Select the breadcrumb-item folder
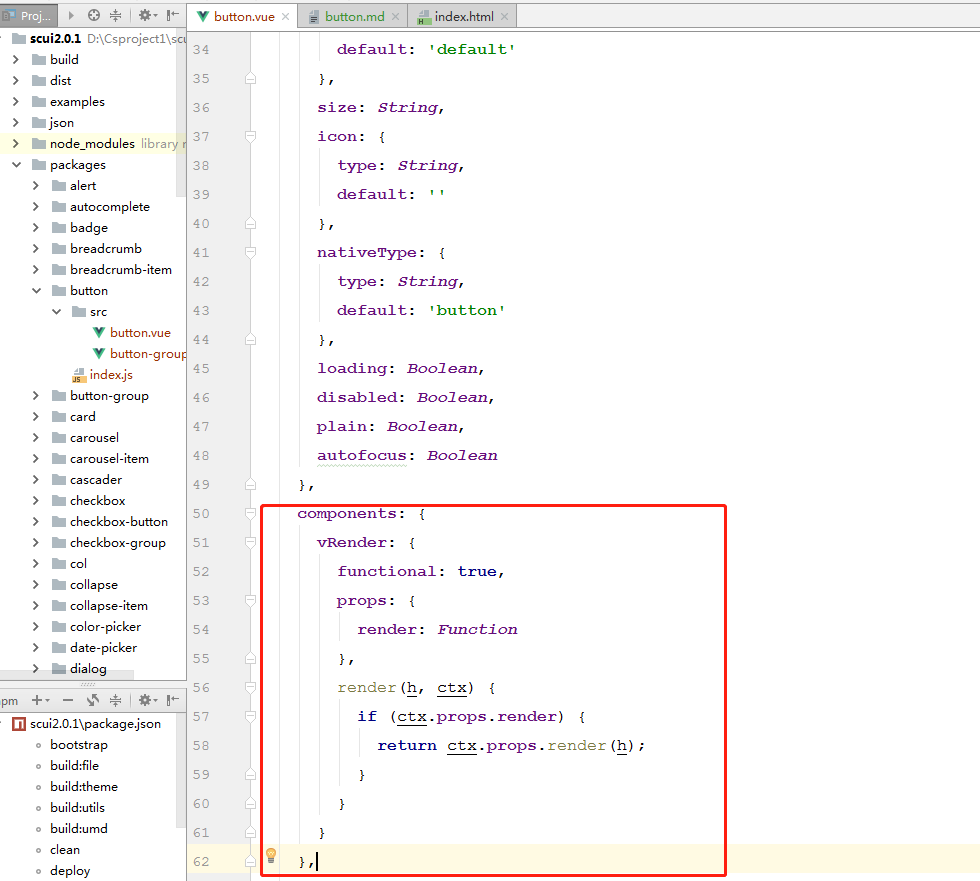 (121, 270)
